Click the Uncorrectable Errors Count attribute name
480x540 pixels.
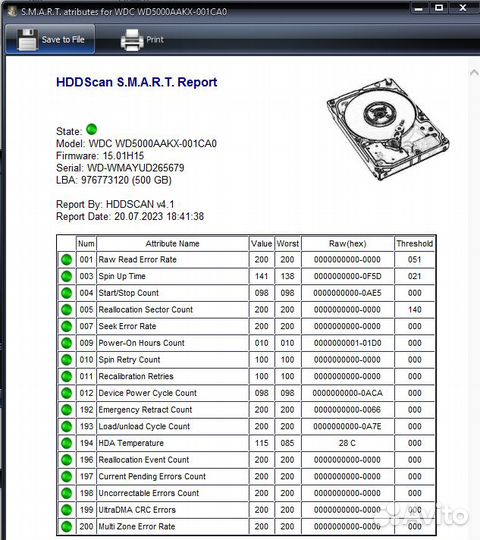click(148, 493)
